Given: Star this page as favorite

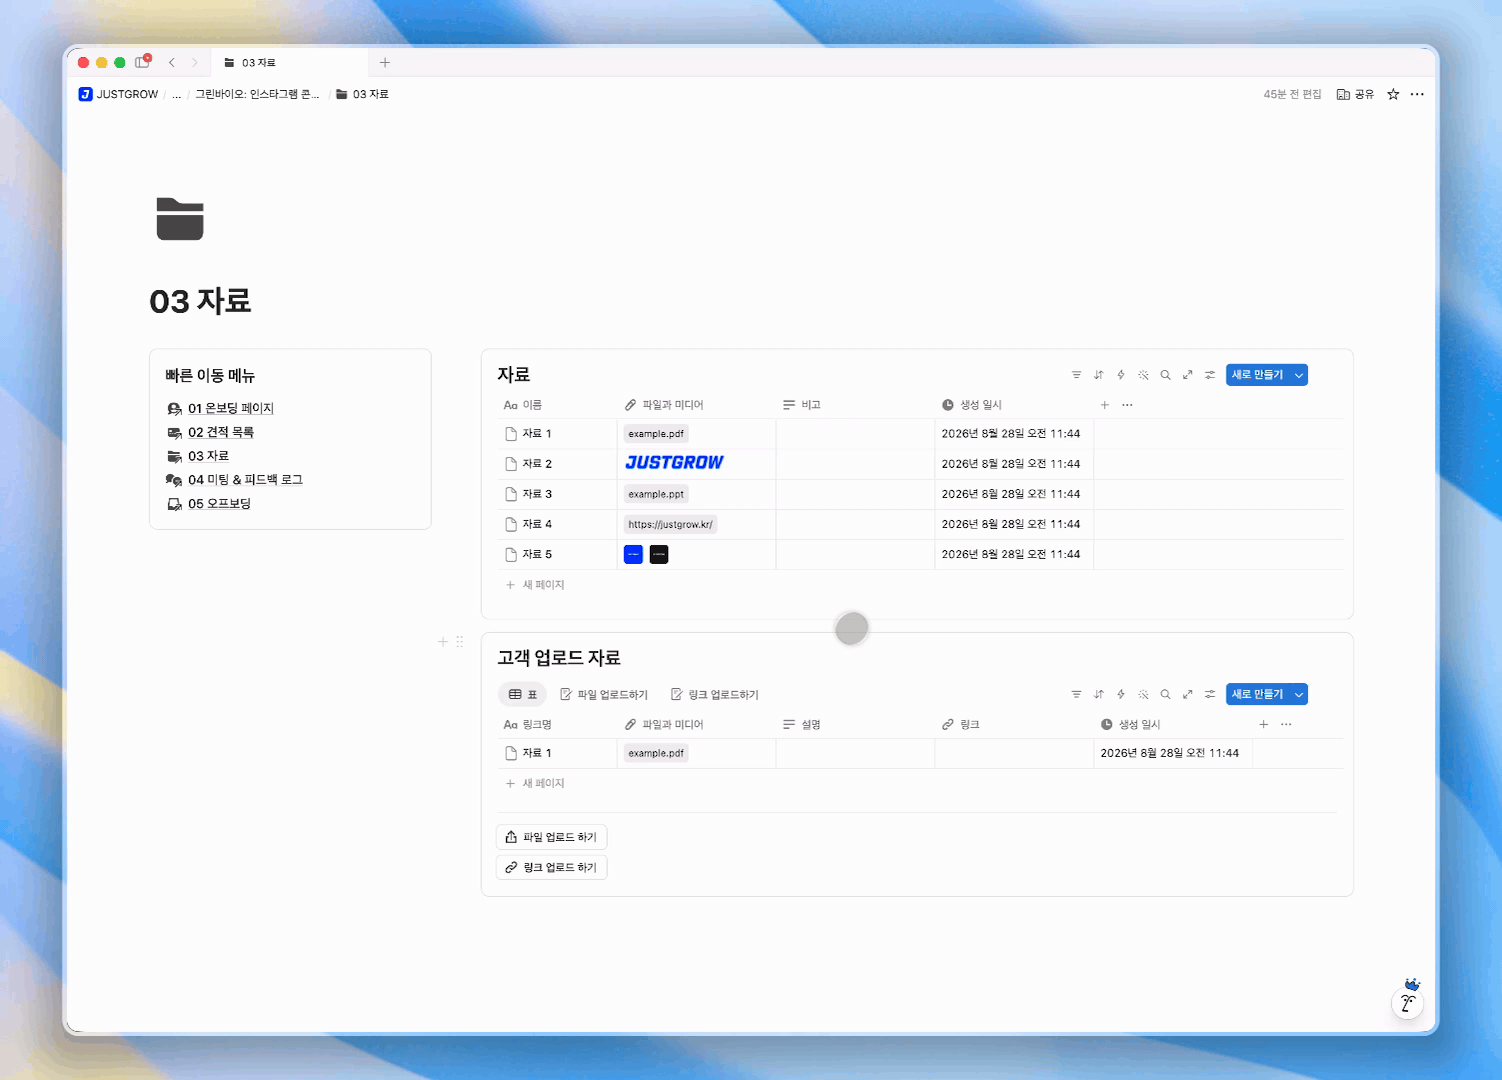Looking at the screenshot, I should tap(1393, 94).
